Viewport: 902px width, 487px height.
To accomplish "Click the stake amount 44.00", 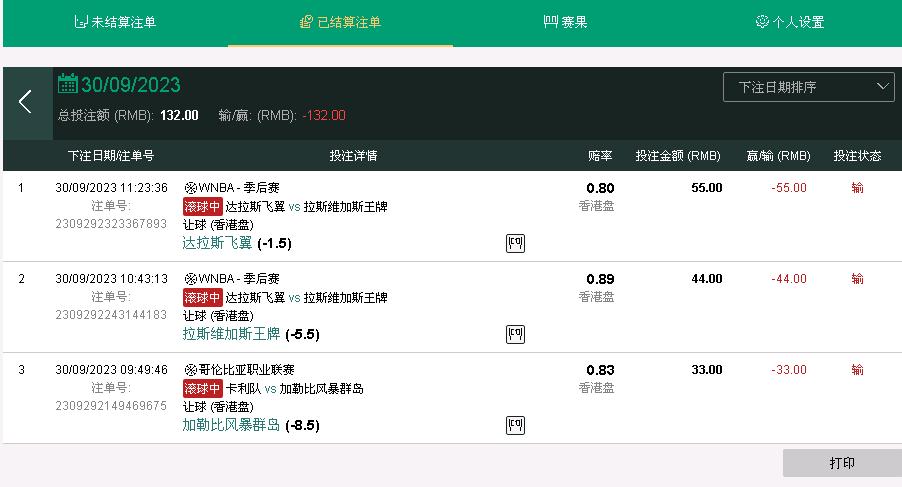I will click(707, 278).
